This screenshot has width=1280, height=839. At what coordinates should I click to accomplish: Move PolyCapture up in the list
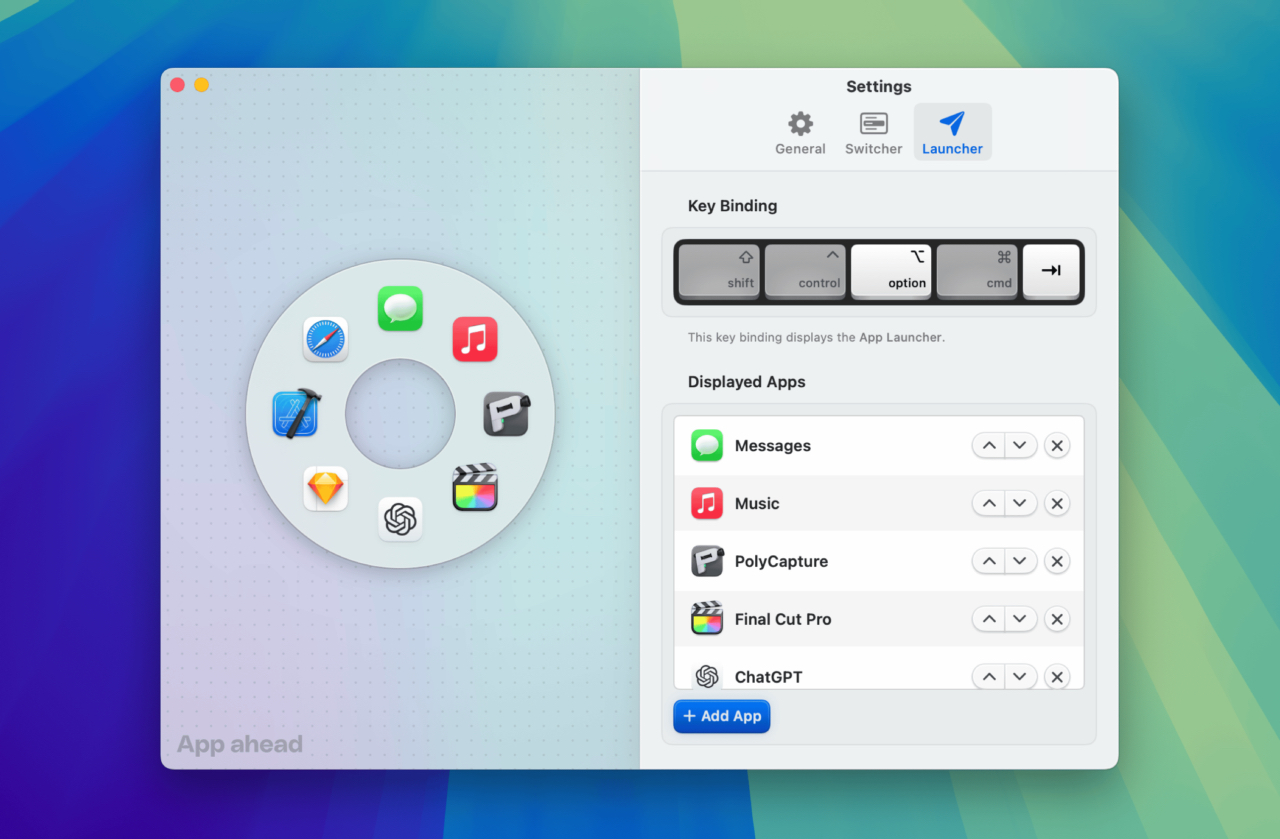pos(989,562)
